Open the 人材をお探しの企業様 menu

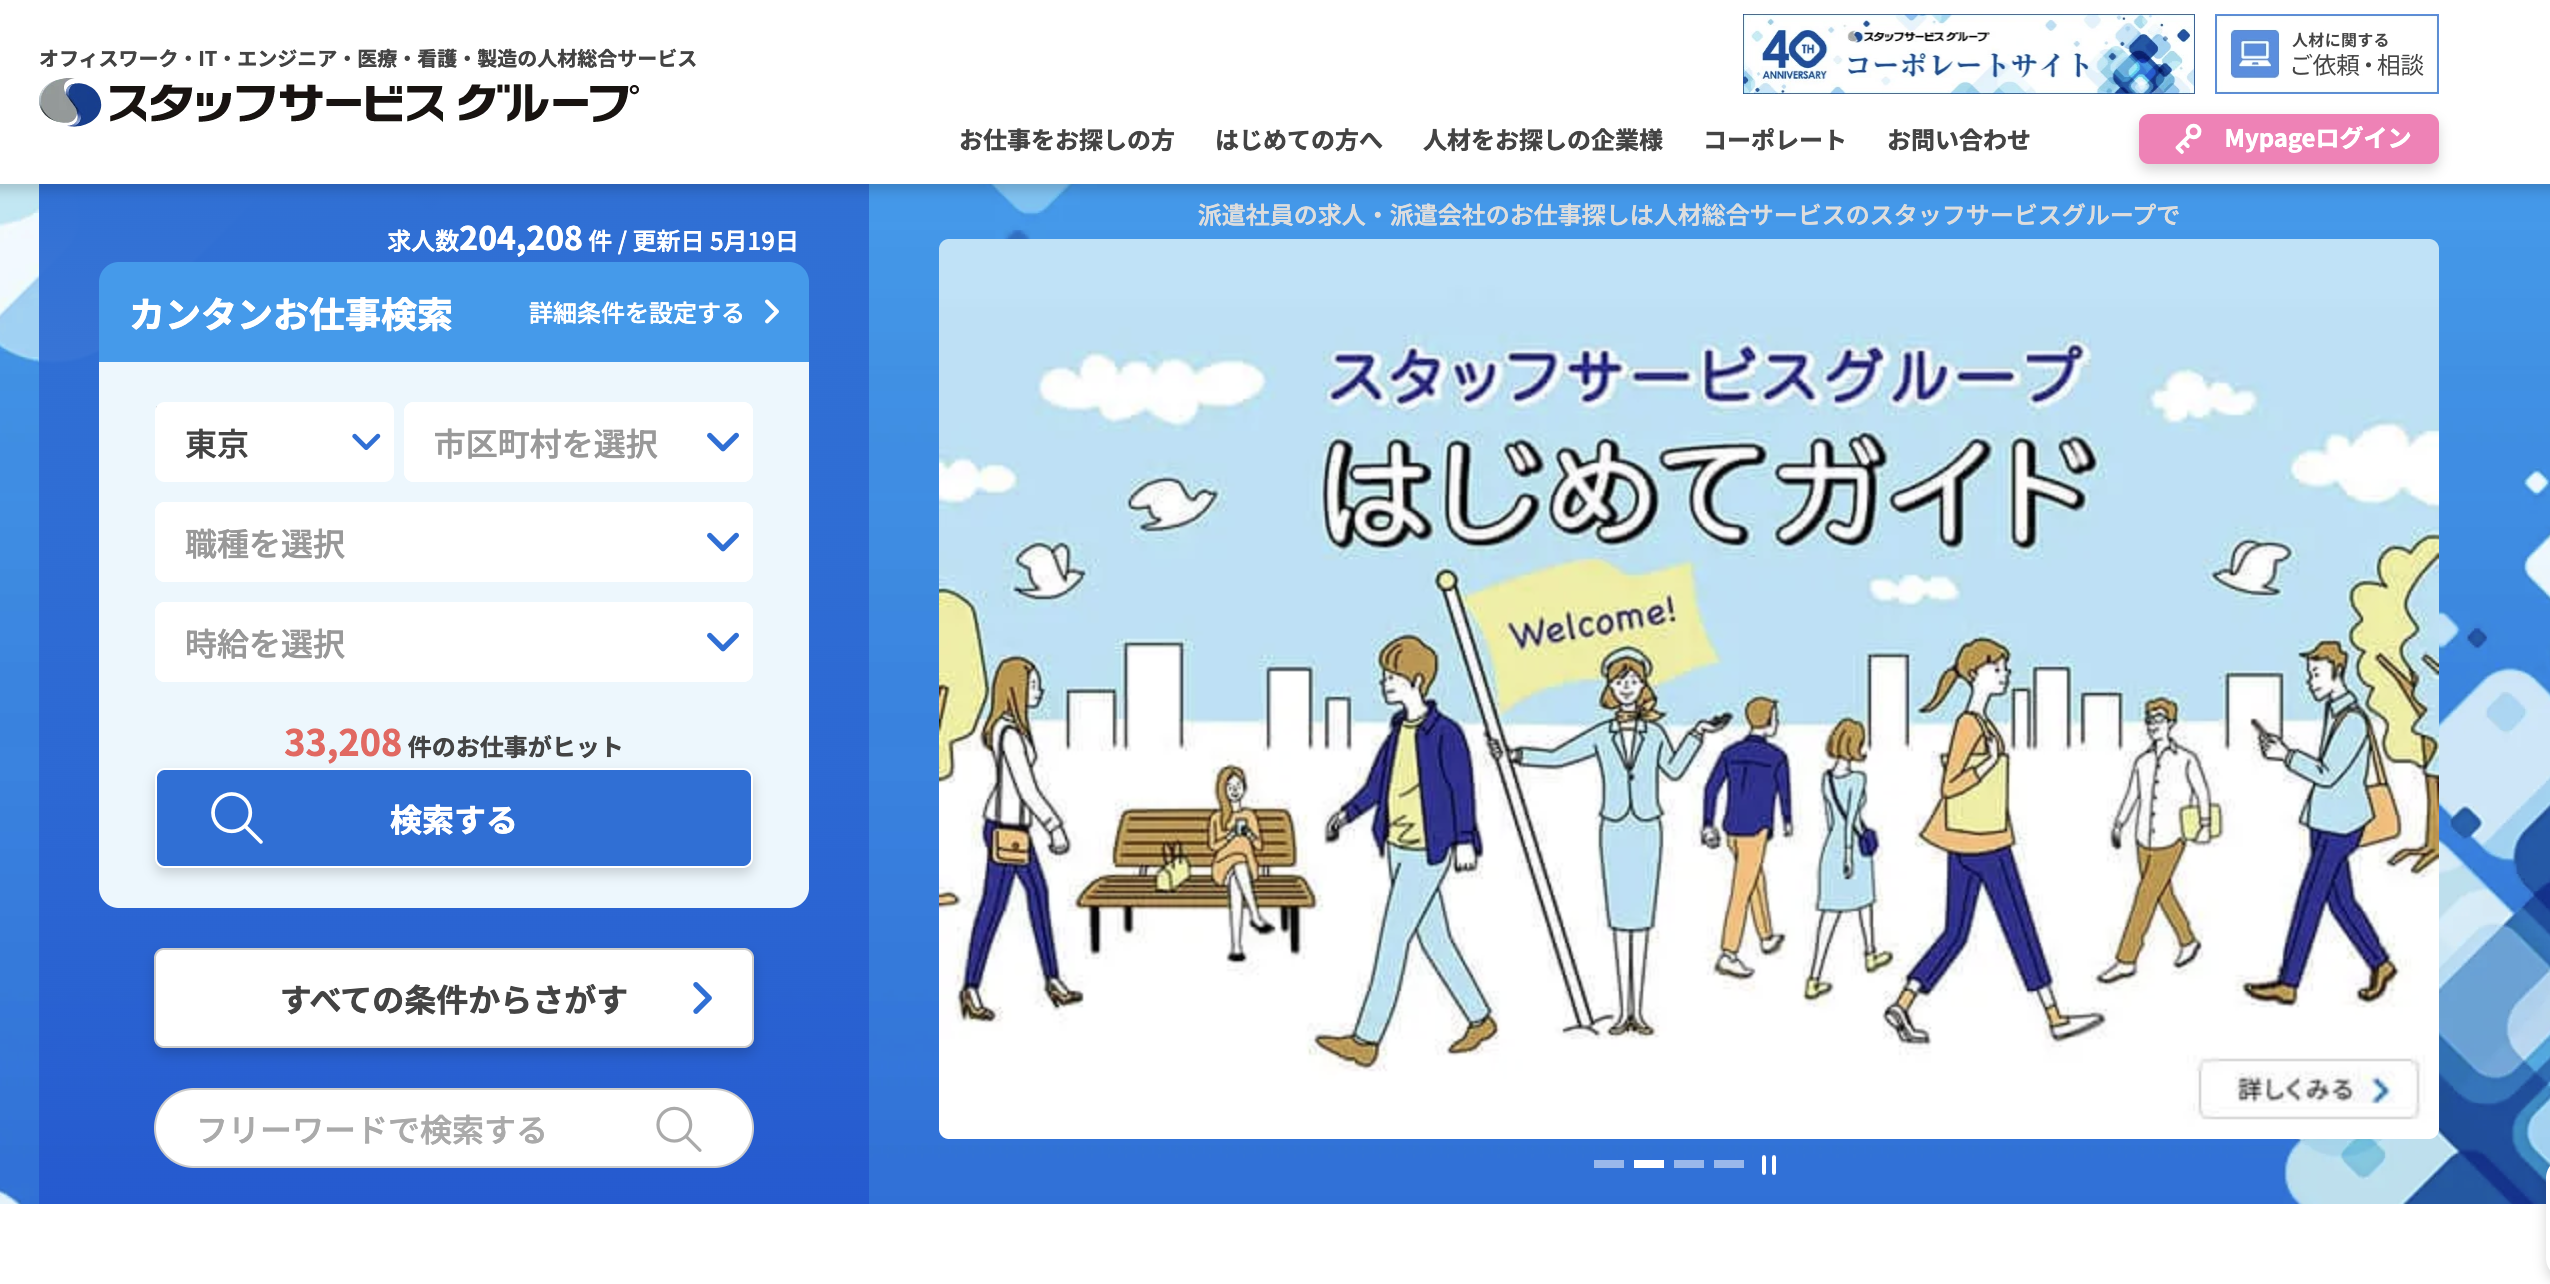(1543, 140)
